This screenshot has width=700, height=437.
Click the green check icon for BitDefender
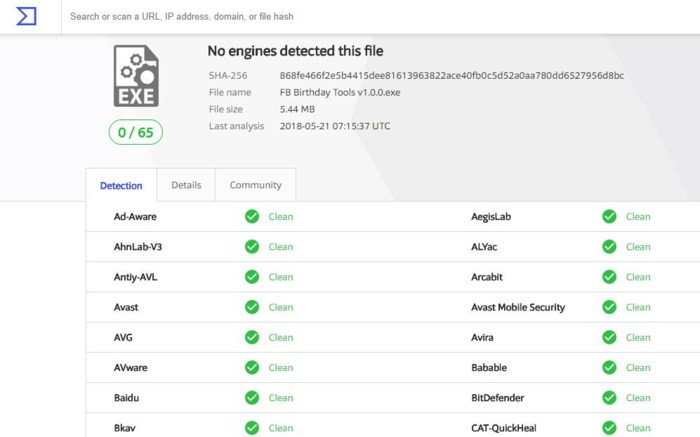point(609,398)
